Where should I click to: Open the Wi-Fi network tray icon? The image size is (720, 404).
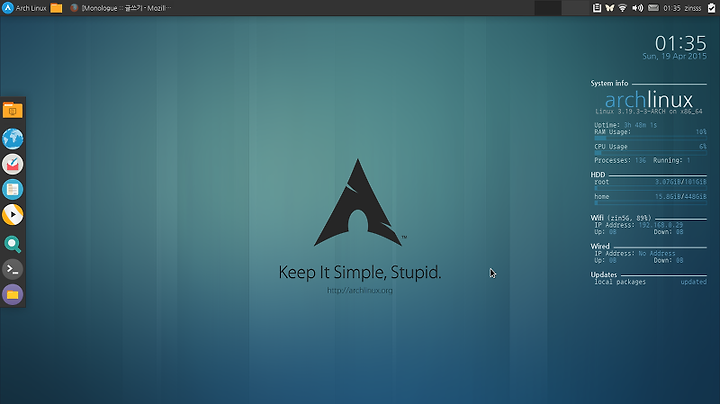pos(623,8)
